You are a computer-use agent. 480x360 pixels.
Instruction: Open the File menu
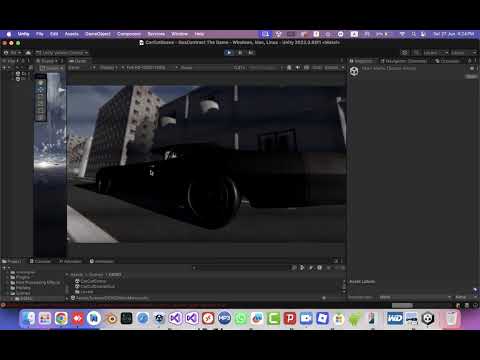click(40, 34)
